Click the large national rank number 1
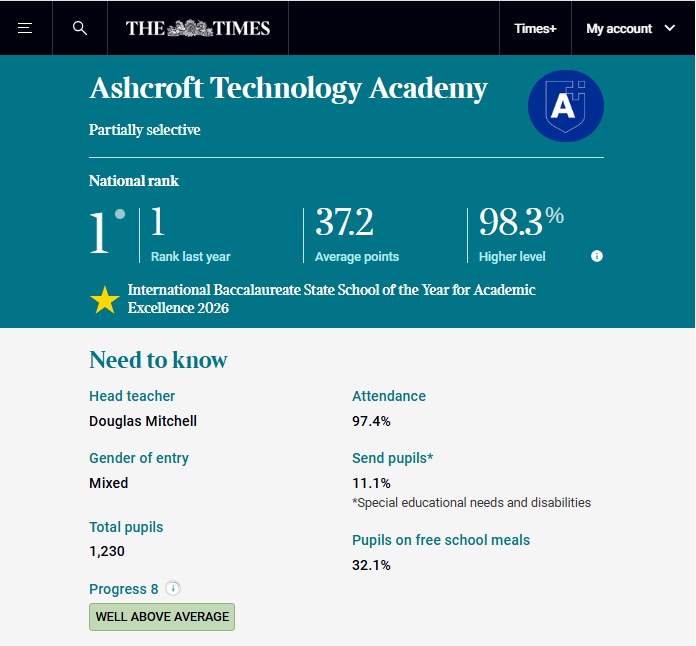696x646 pixels. (100, 232)
